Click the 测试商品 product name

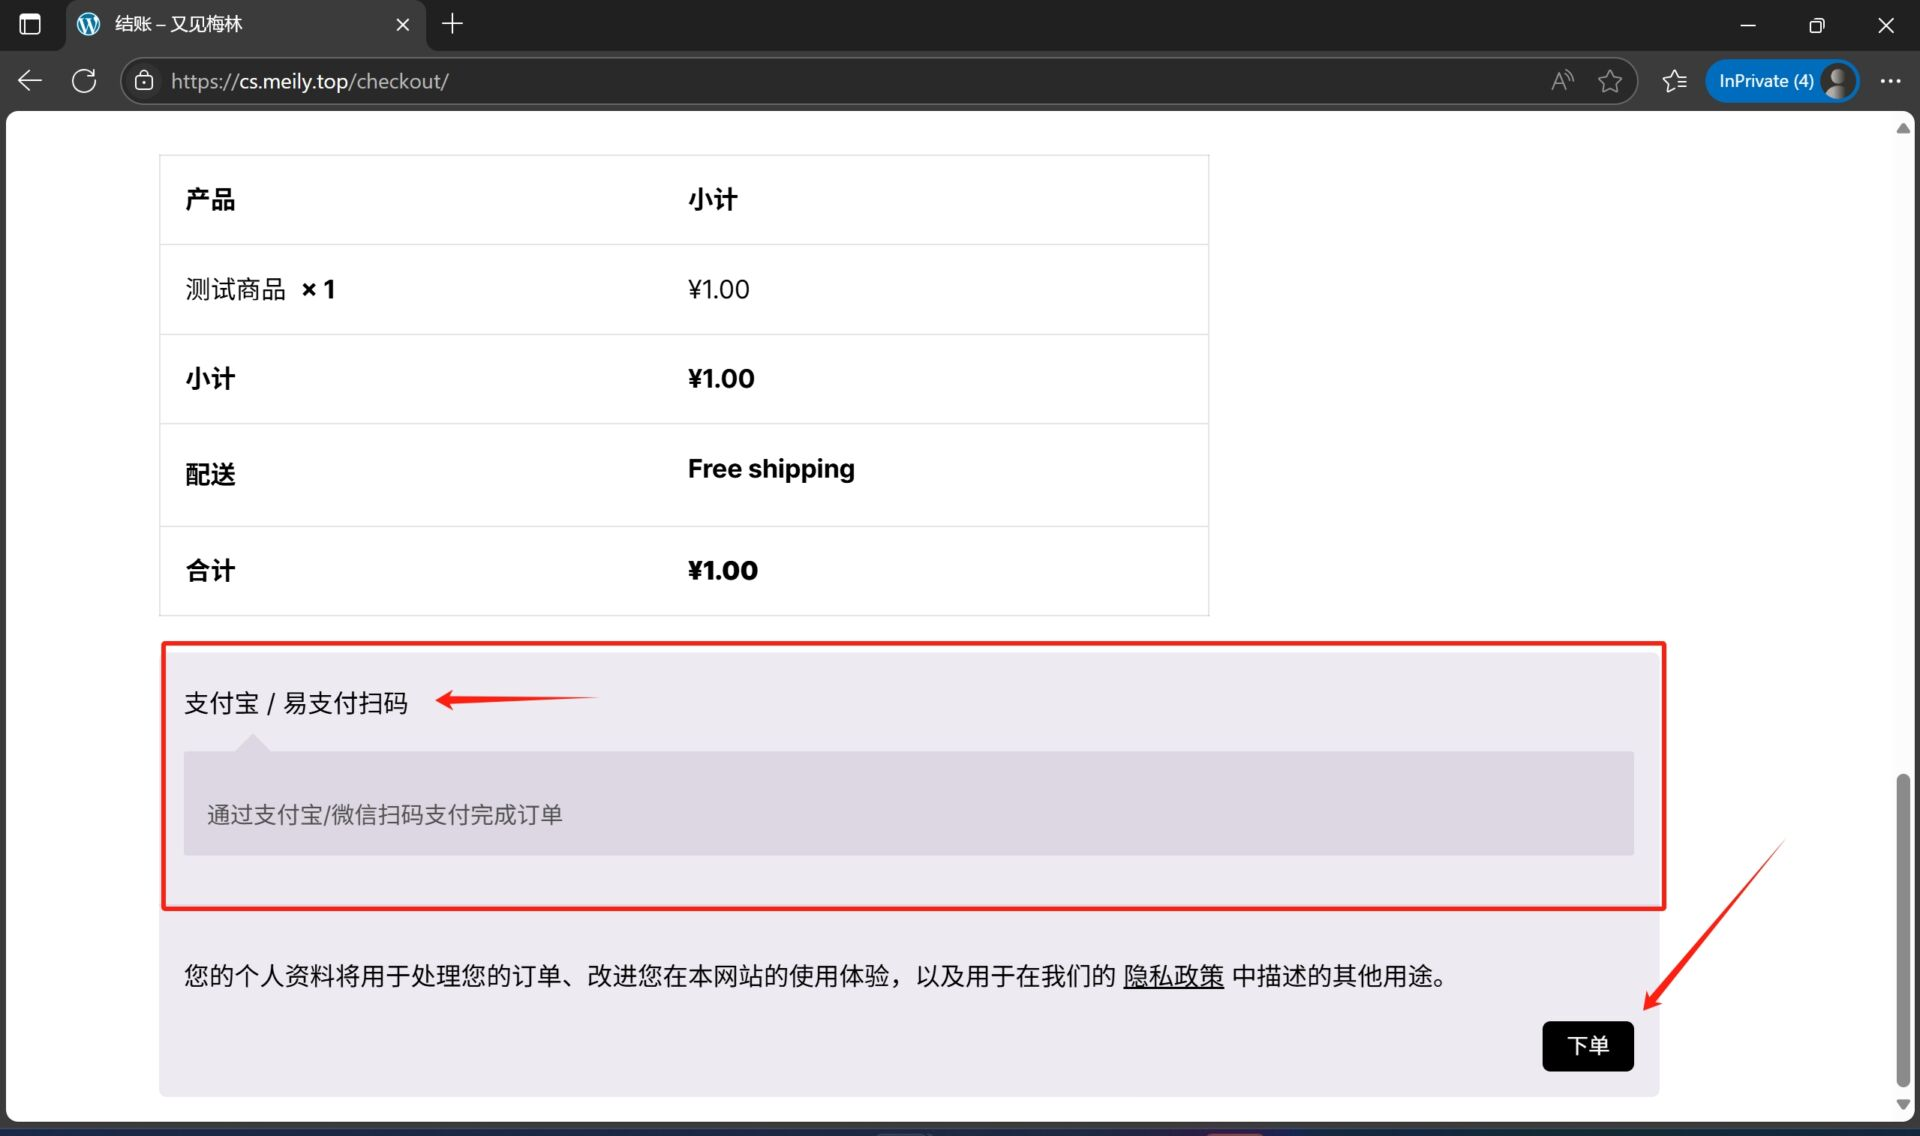coord(236,289)
